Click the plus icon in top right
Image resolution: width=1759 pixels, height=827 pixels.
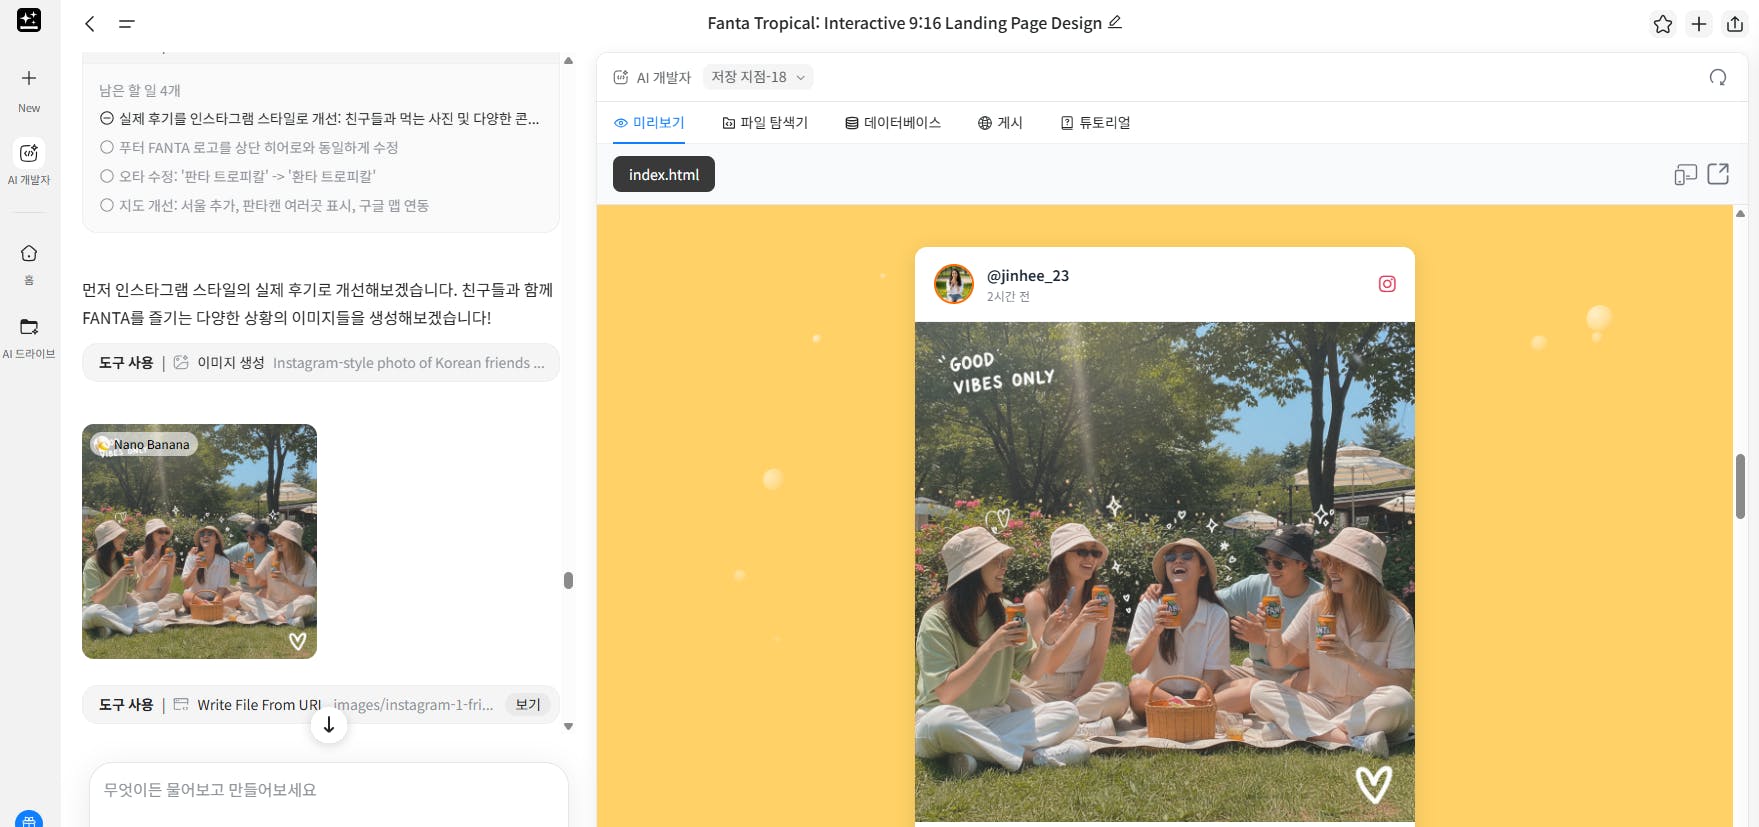(1699, 24)
